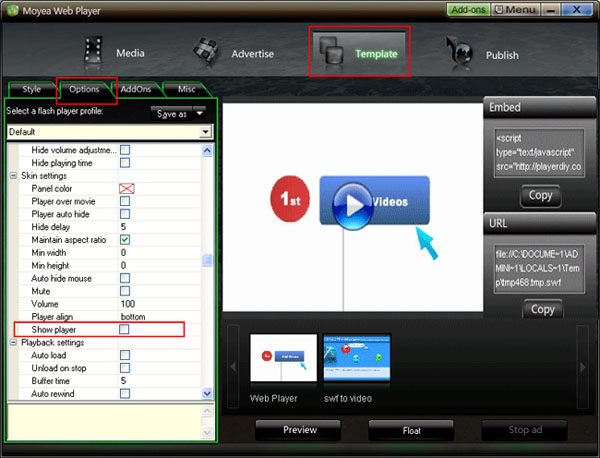Switch to the Options tab
The image size is (600, 458).
[x=84, y=90]
